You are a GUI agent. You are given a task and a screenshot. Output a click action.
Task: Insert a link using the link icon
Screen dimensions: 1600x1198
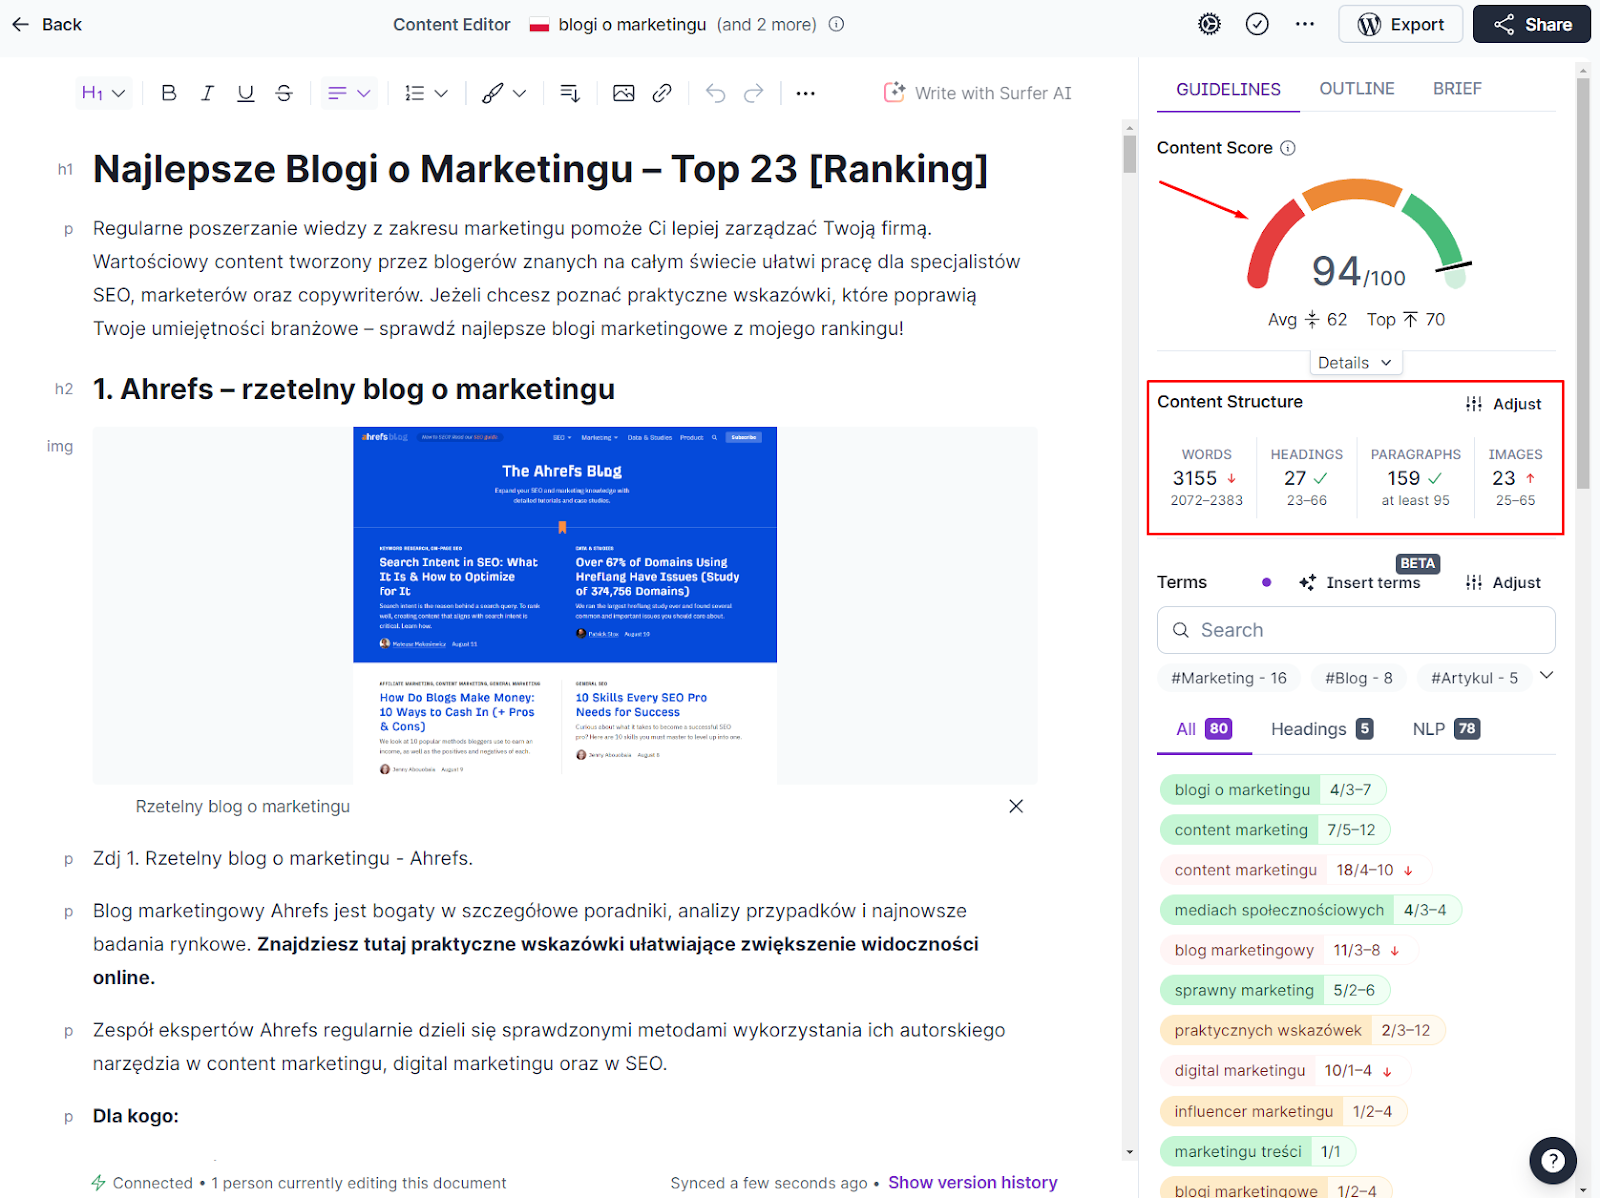click(662, 93)
